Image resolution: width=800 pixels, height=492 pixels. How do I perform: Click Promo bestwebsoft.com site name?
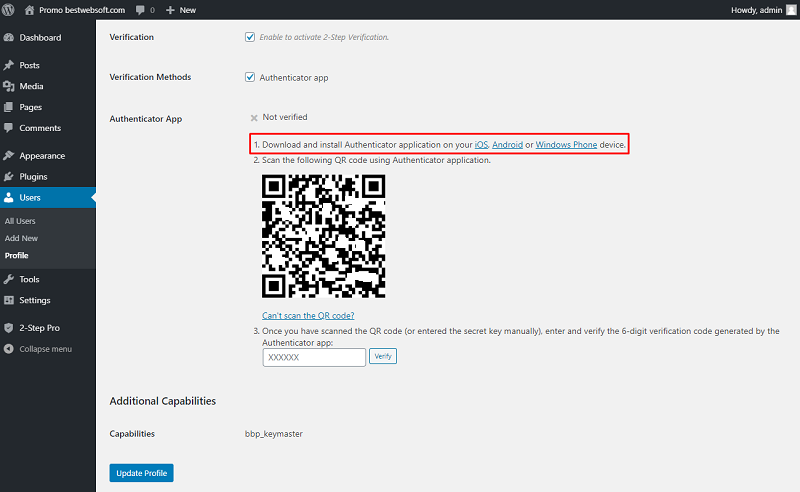click(82, 10)
